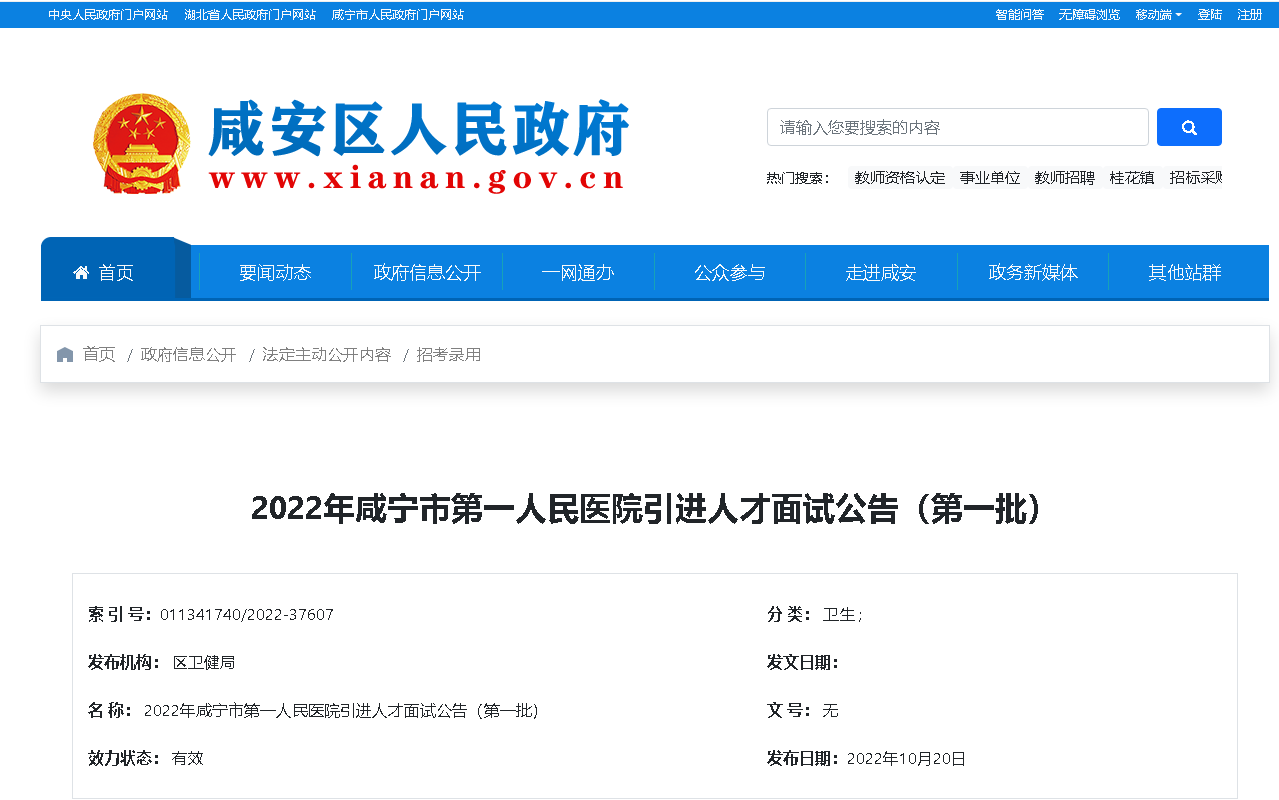Click the 名称 row's announcement title text
The height and width of the screenshot is (800, 1279).
click(x=342, y=710)
